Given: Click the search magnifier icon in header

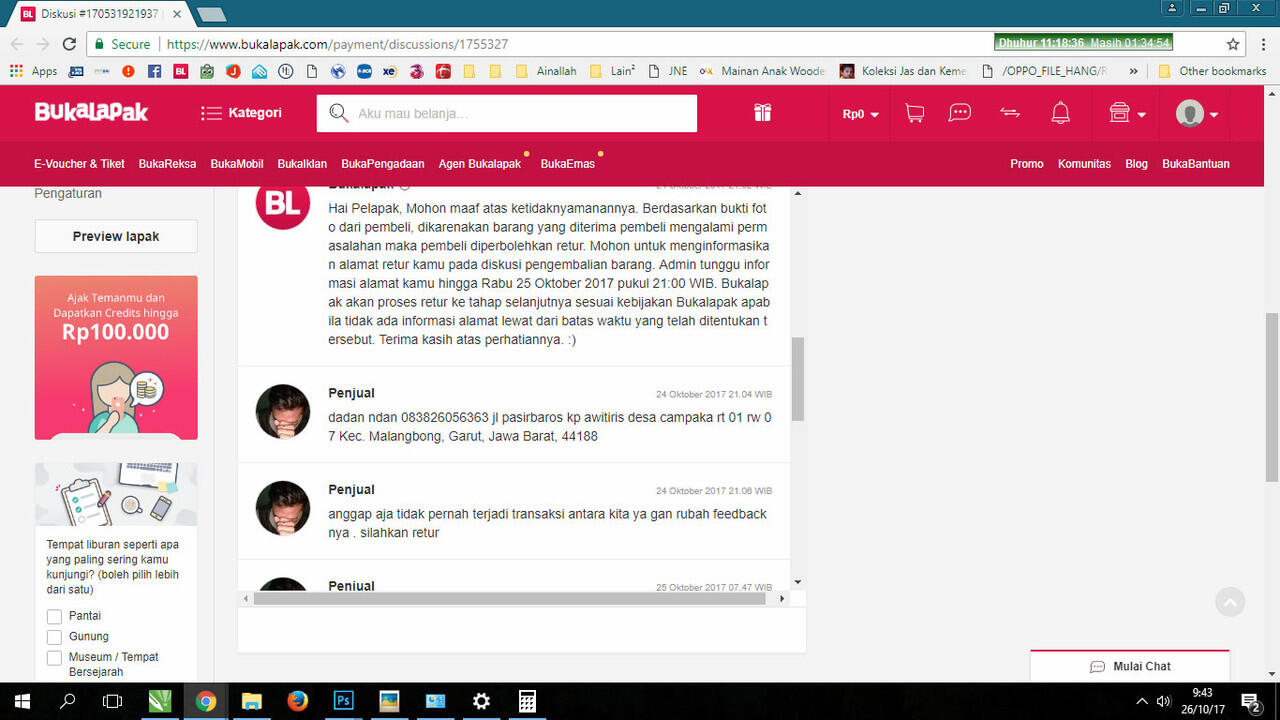Looking at the screenshot, I should (x=339, y=113).
